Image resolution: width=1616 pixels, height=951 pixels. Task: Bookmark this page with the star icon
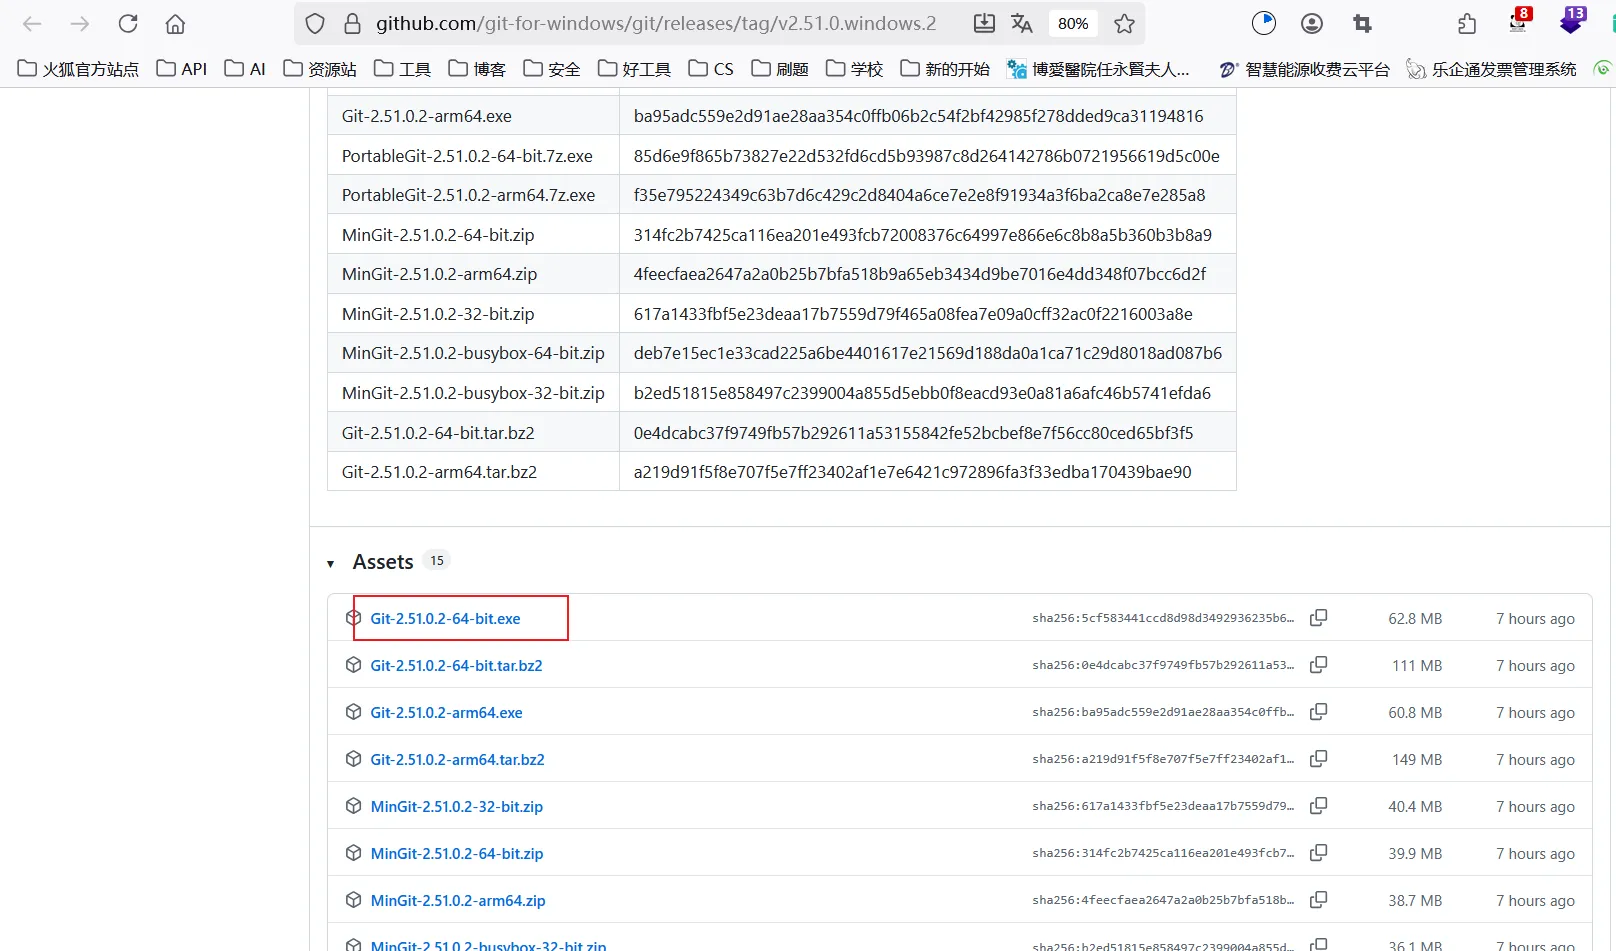(x=1124, y=24)
